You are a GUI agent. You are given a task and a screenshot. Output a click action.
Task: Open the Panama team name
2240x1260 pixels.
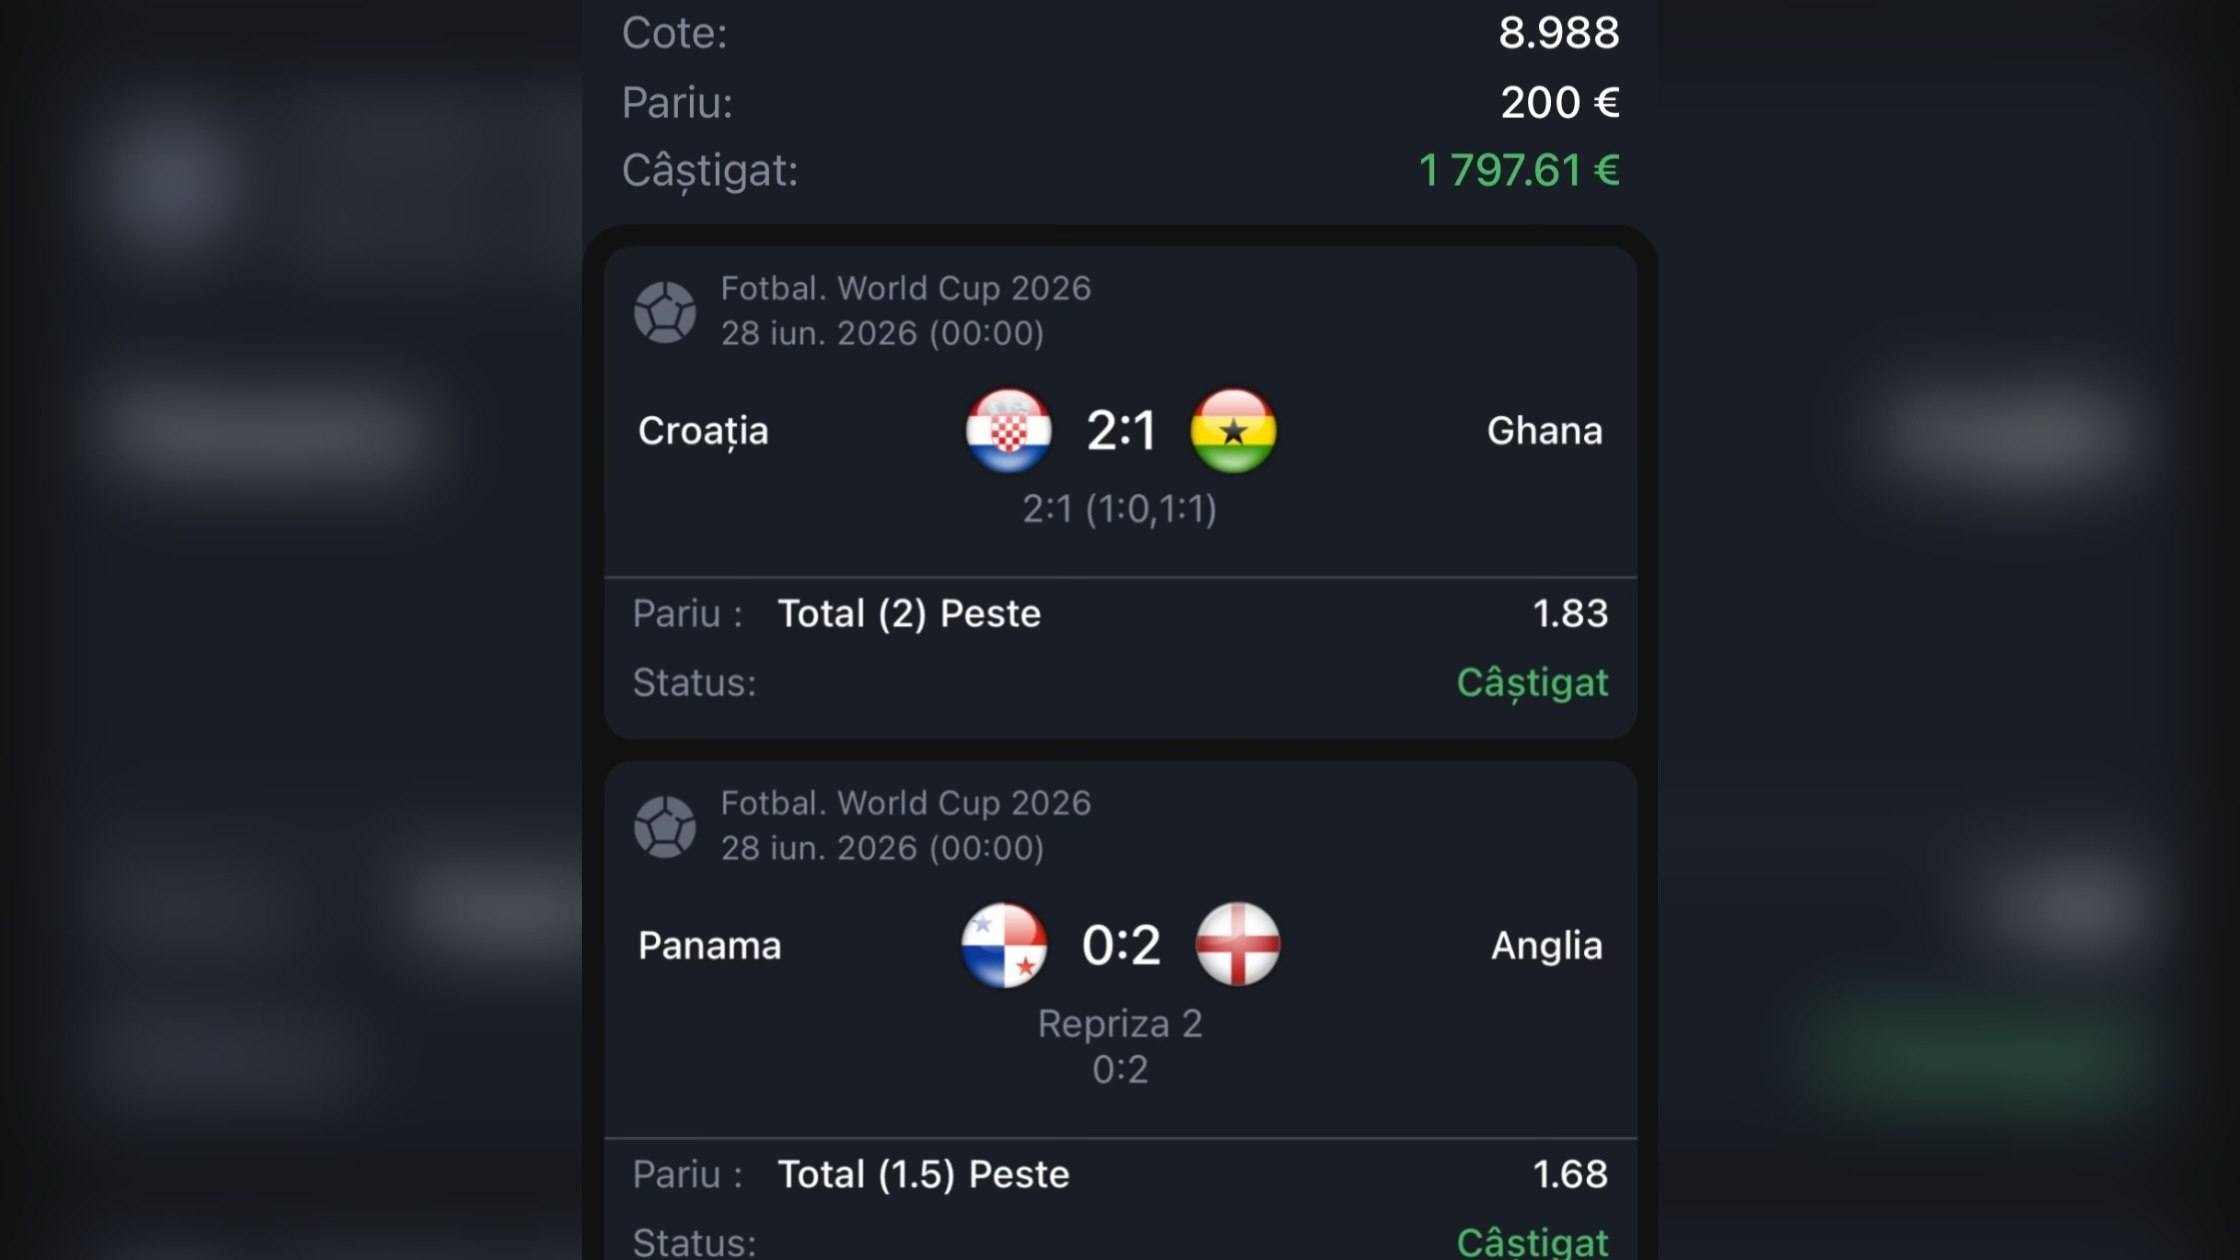(x=709, y=946)
